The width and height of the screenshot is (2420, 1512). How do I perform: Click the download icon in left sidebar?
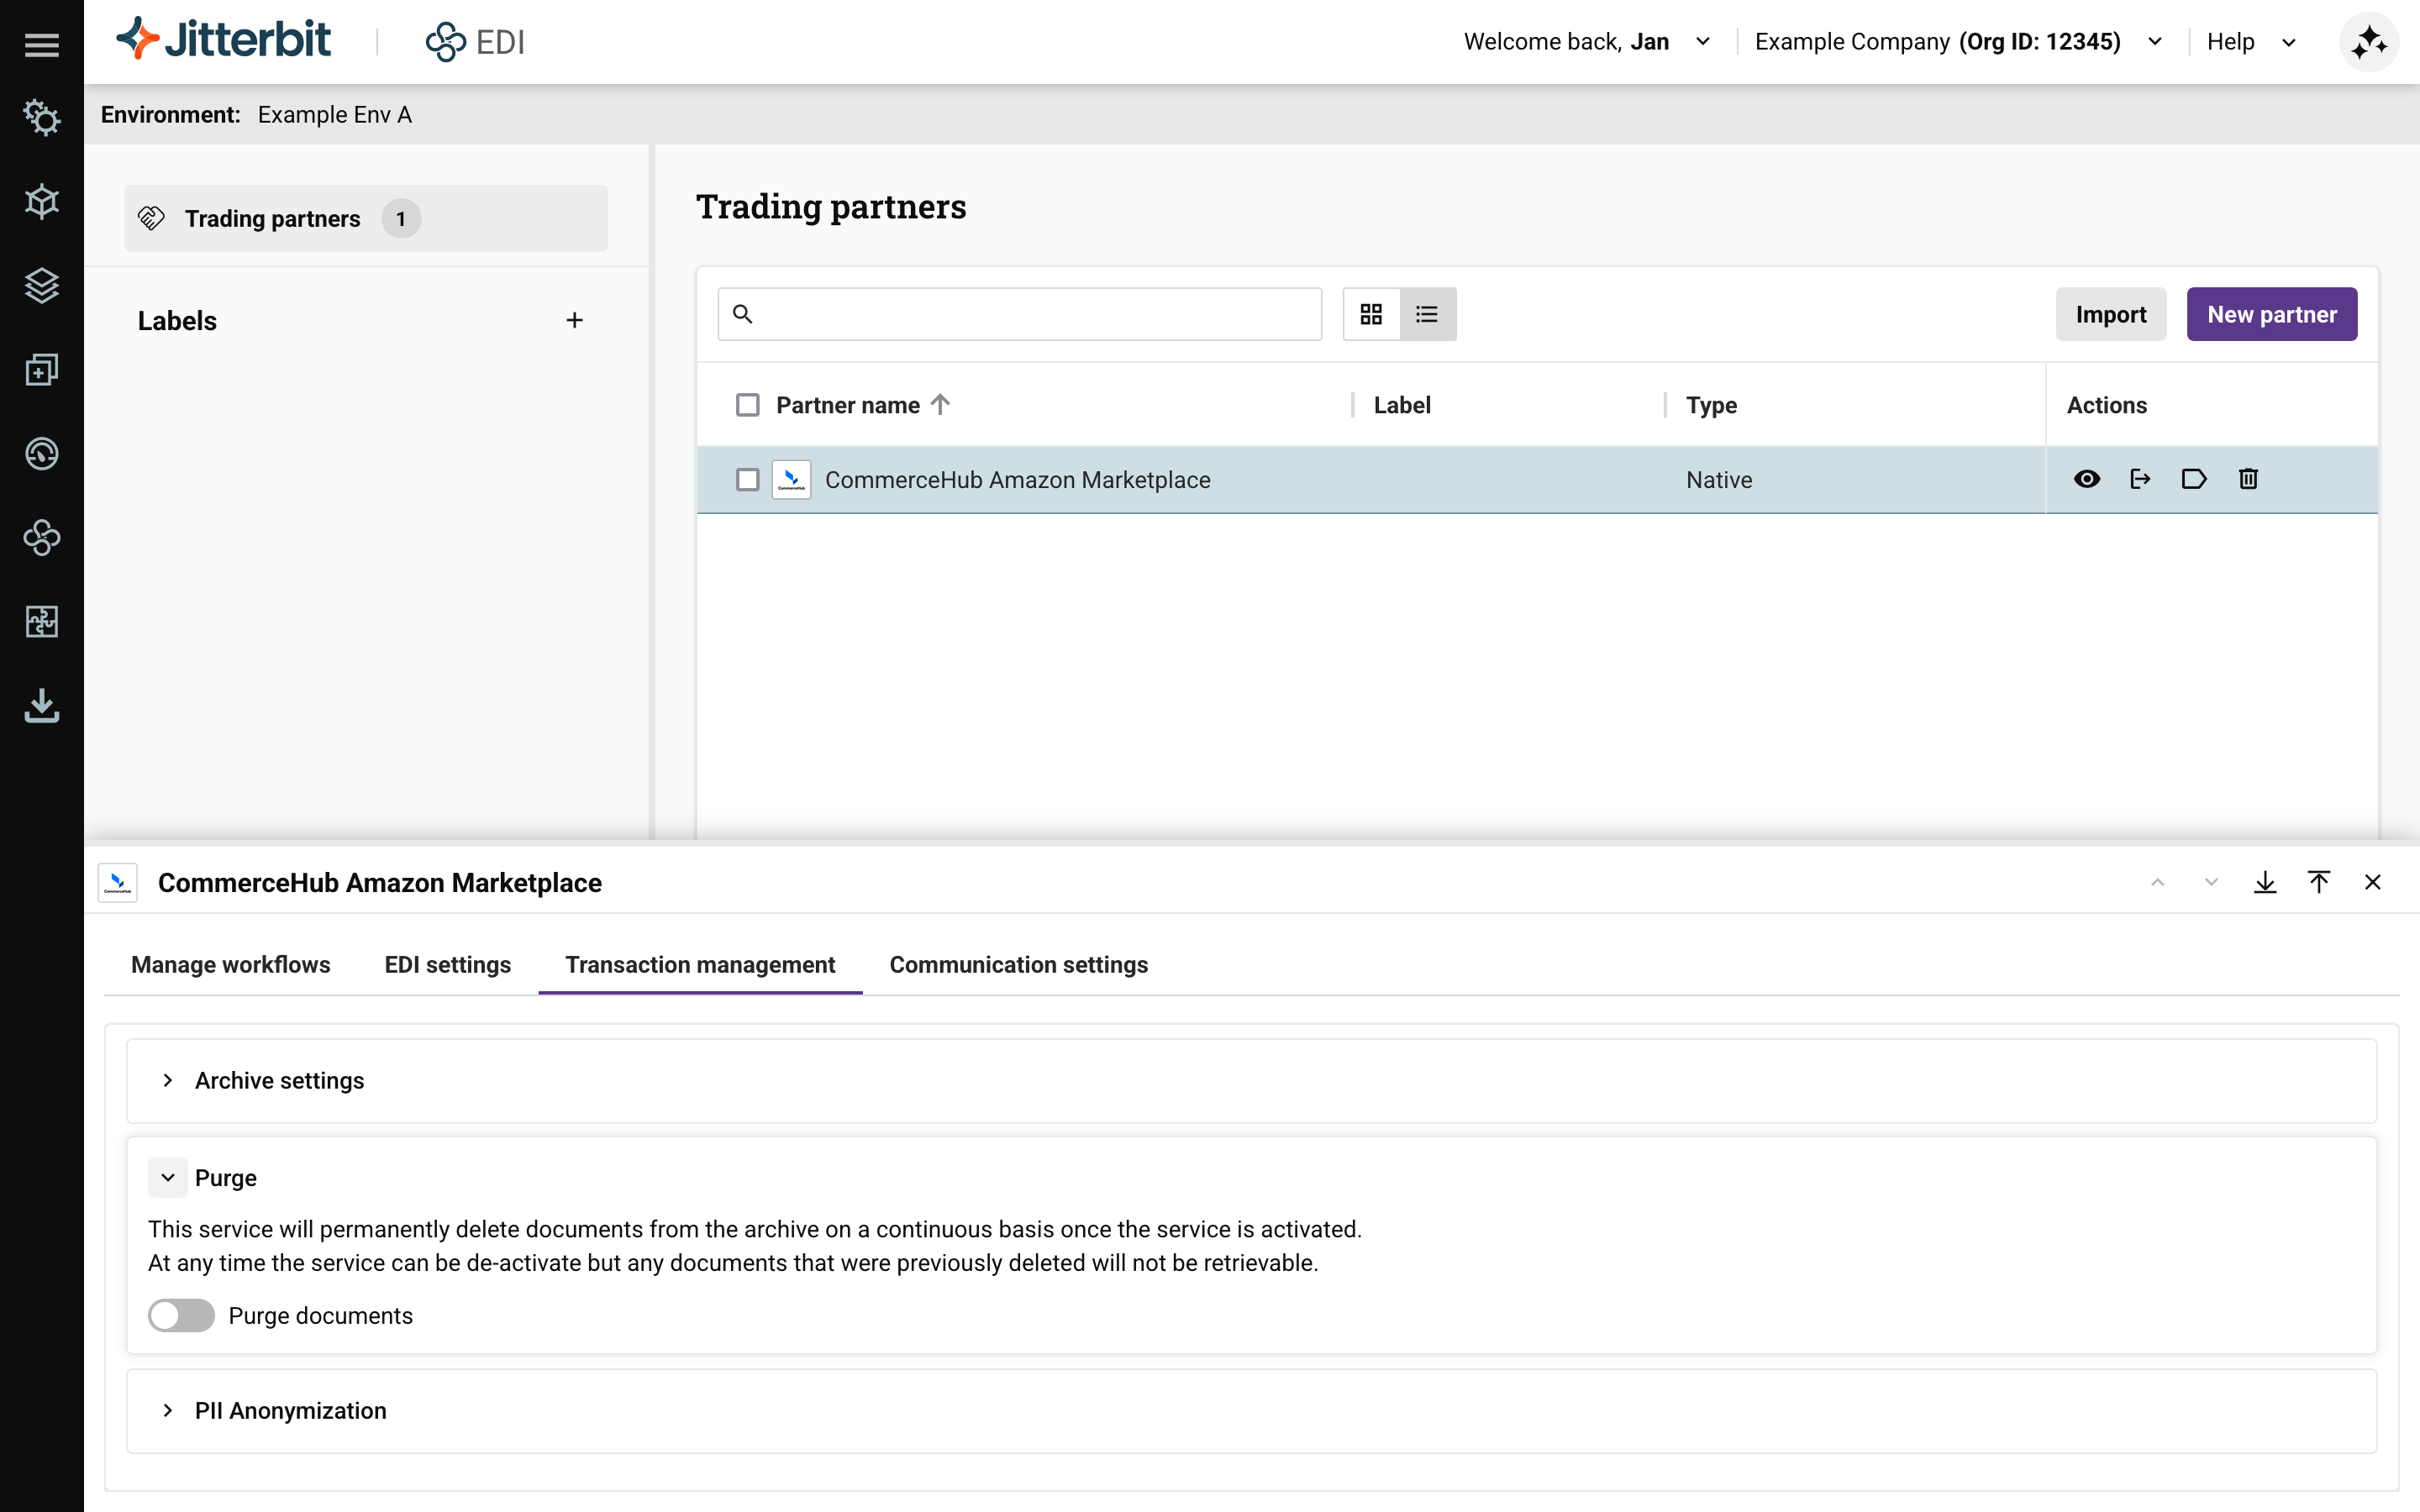41,705
